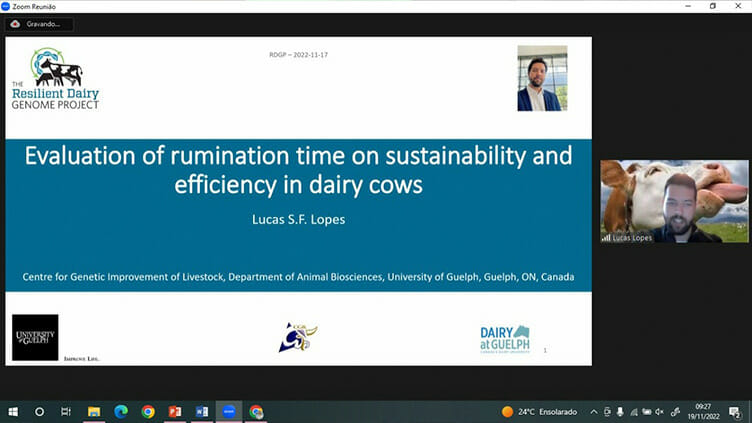Screen dimensions: 752x423
Task: Switch to PowerPoint in the taskbar
Action: [175, 411]
